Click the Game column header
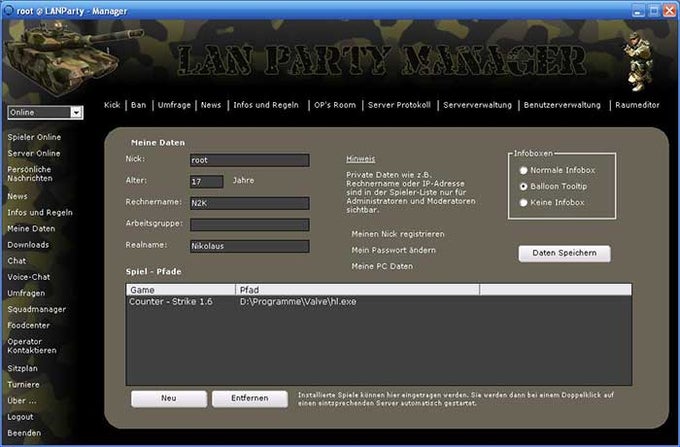This screenshot has height=447, width=680. coord(181,290)
